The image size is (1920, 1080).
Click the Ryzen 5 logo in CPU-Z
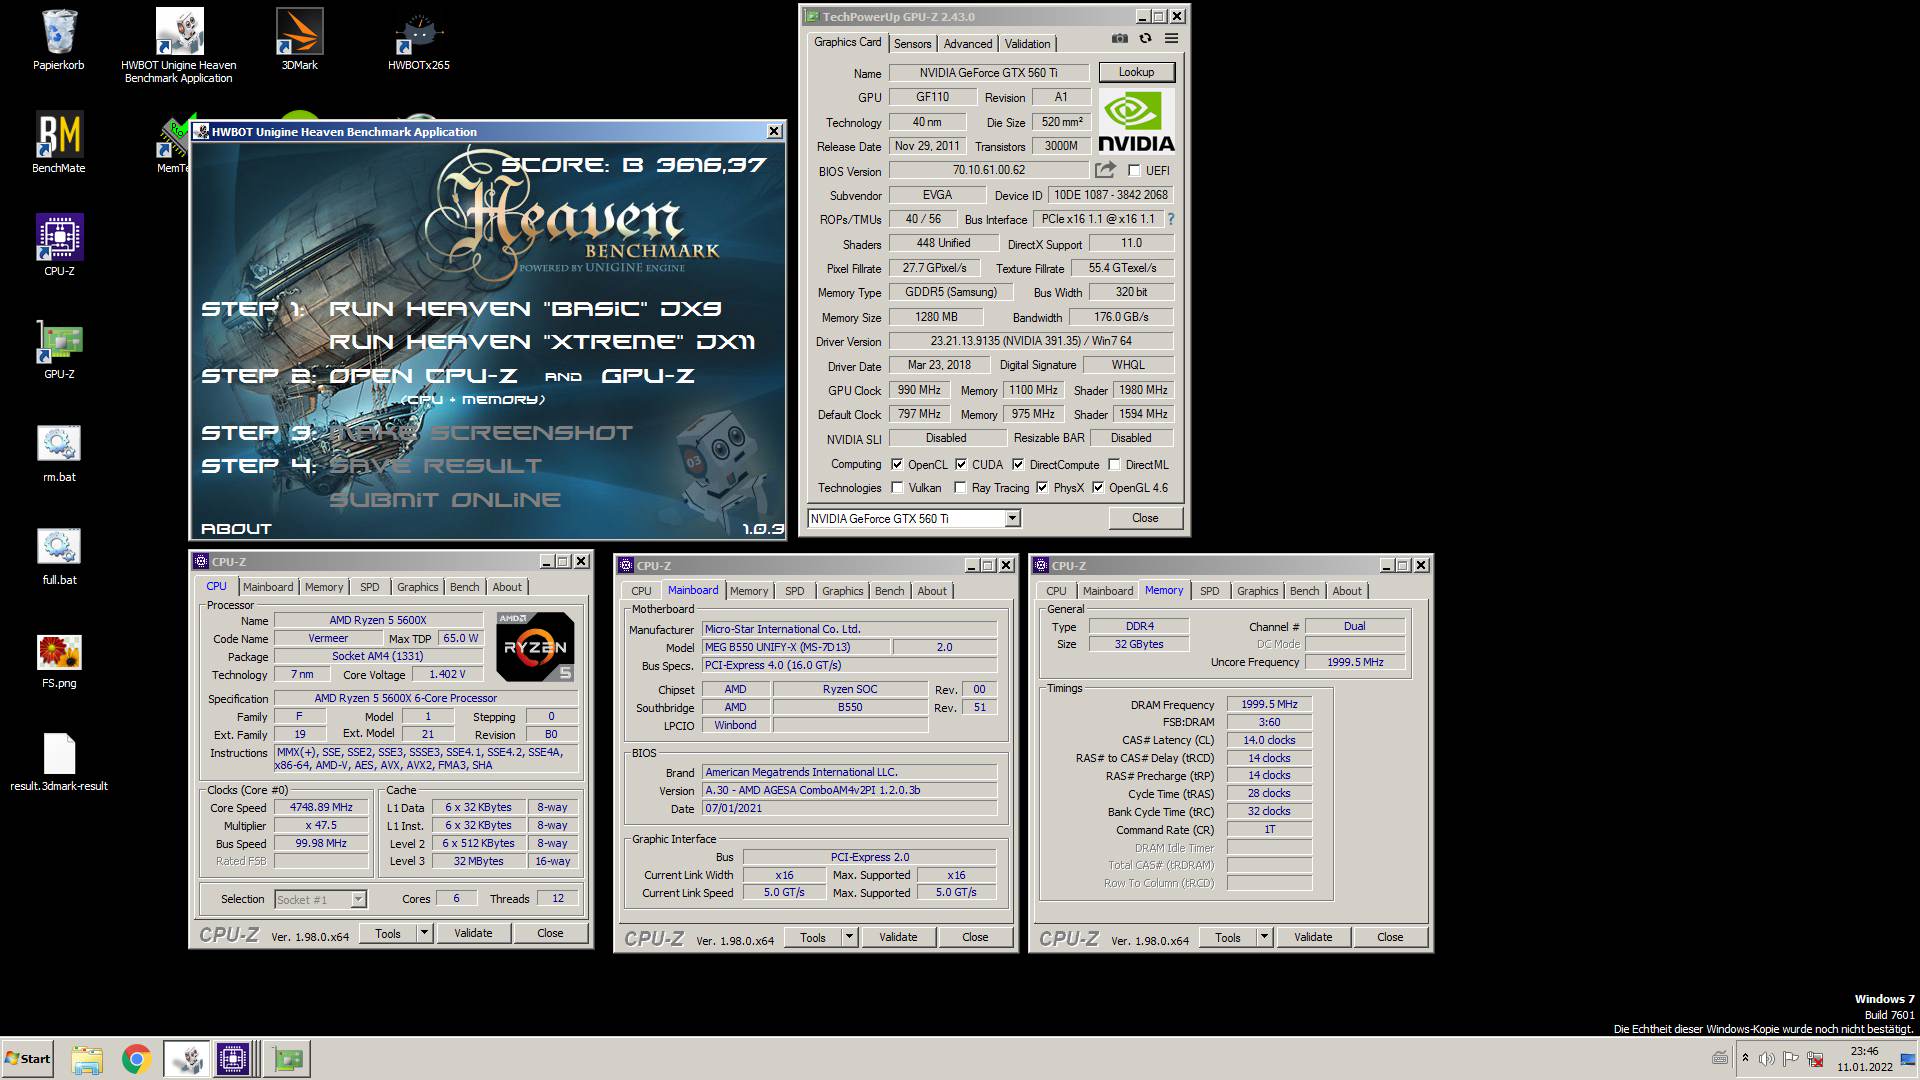[535, 646]
